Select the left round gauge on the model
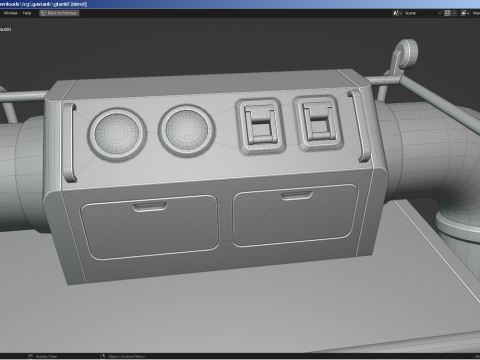This screenshot has height=360, width=480. [117, 134]
